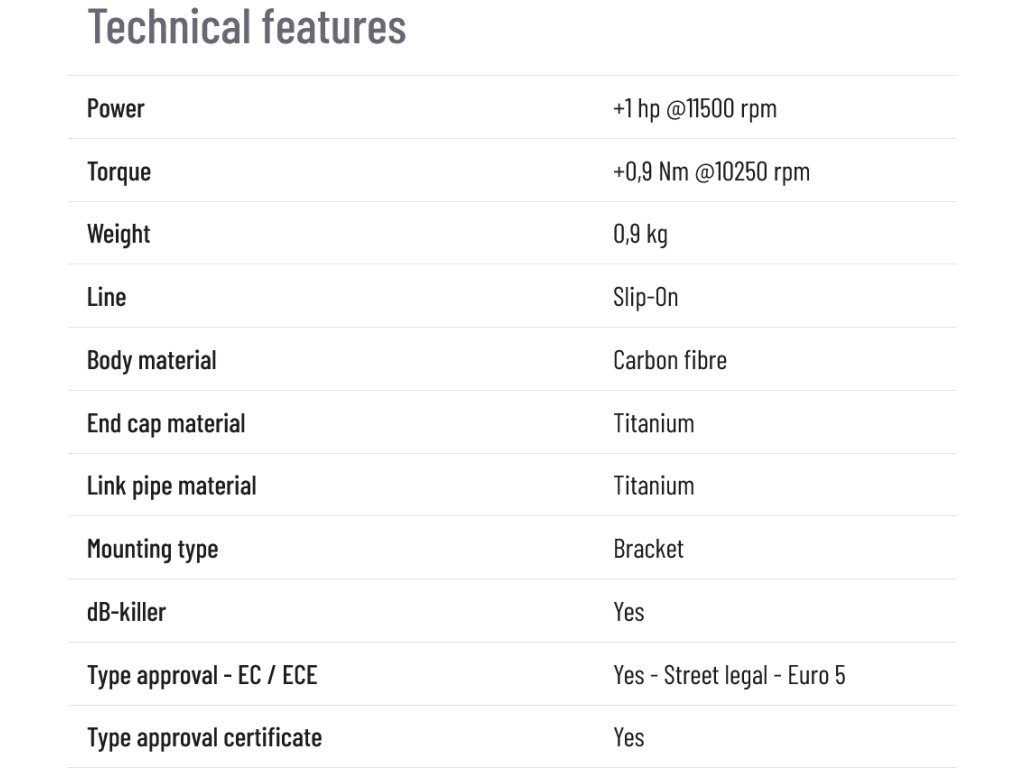
Task: Select the Carbon fibre value
Action: [x=669, y=360]
